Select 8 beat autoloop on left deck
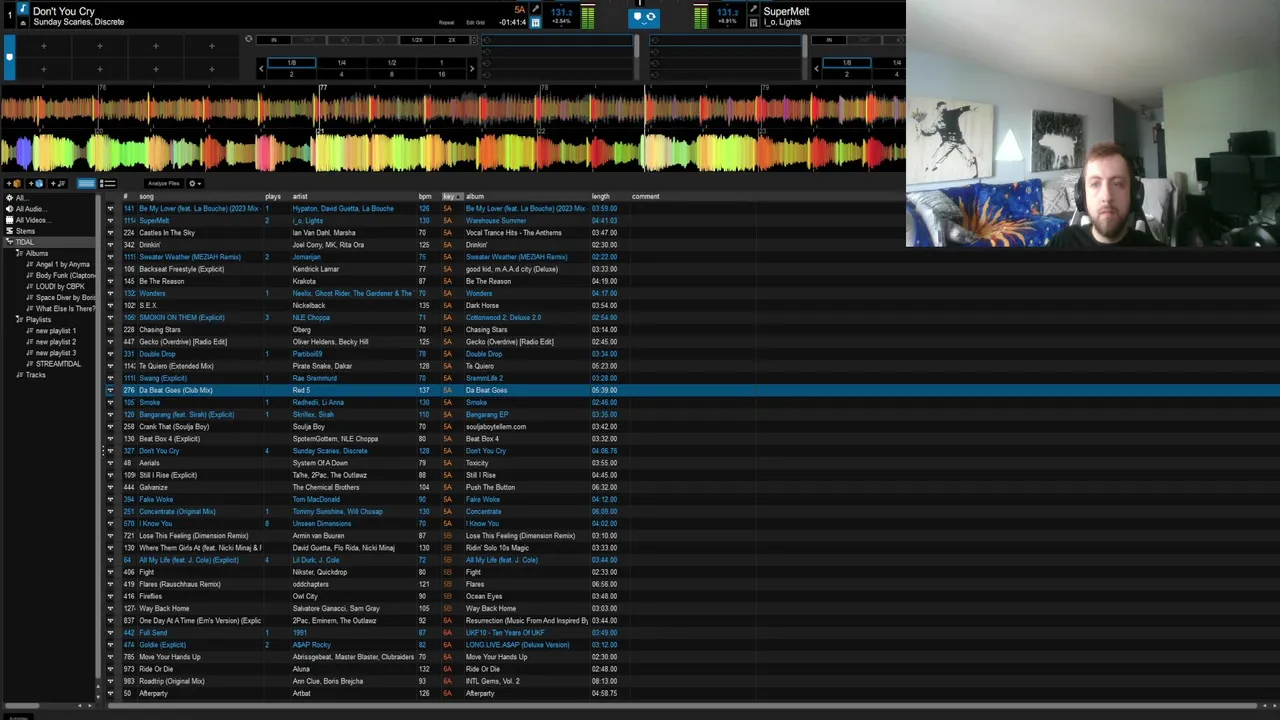Viewport: 1280px width, 720px height. click(x=391, y=74)
